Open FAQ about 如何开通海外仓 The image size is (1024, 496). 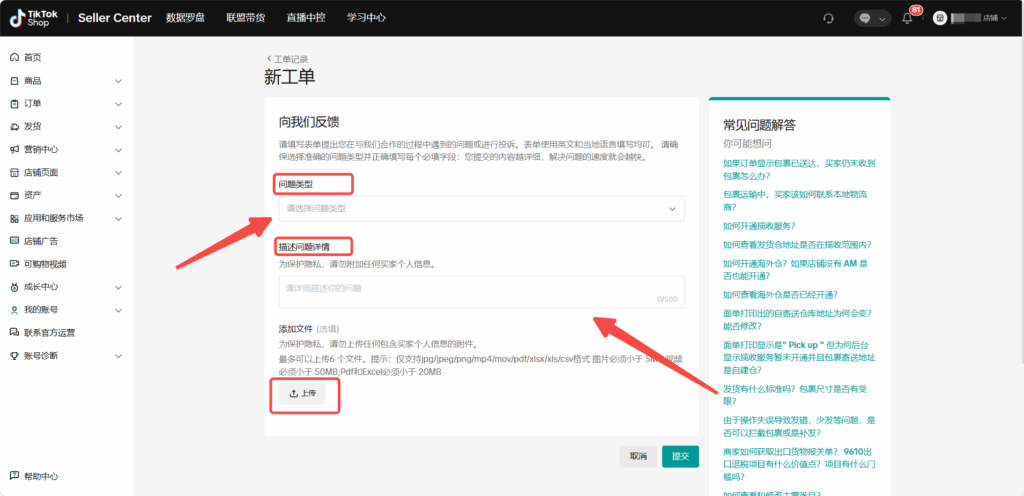795,270
